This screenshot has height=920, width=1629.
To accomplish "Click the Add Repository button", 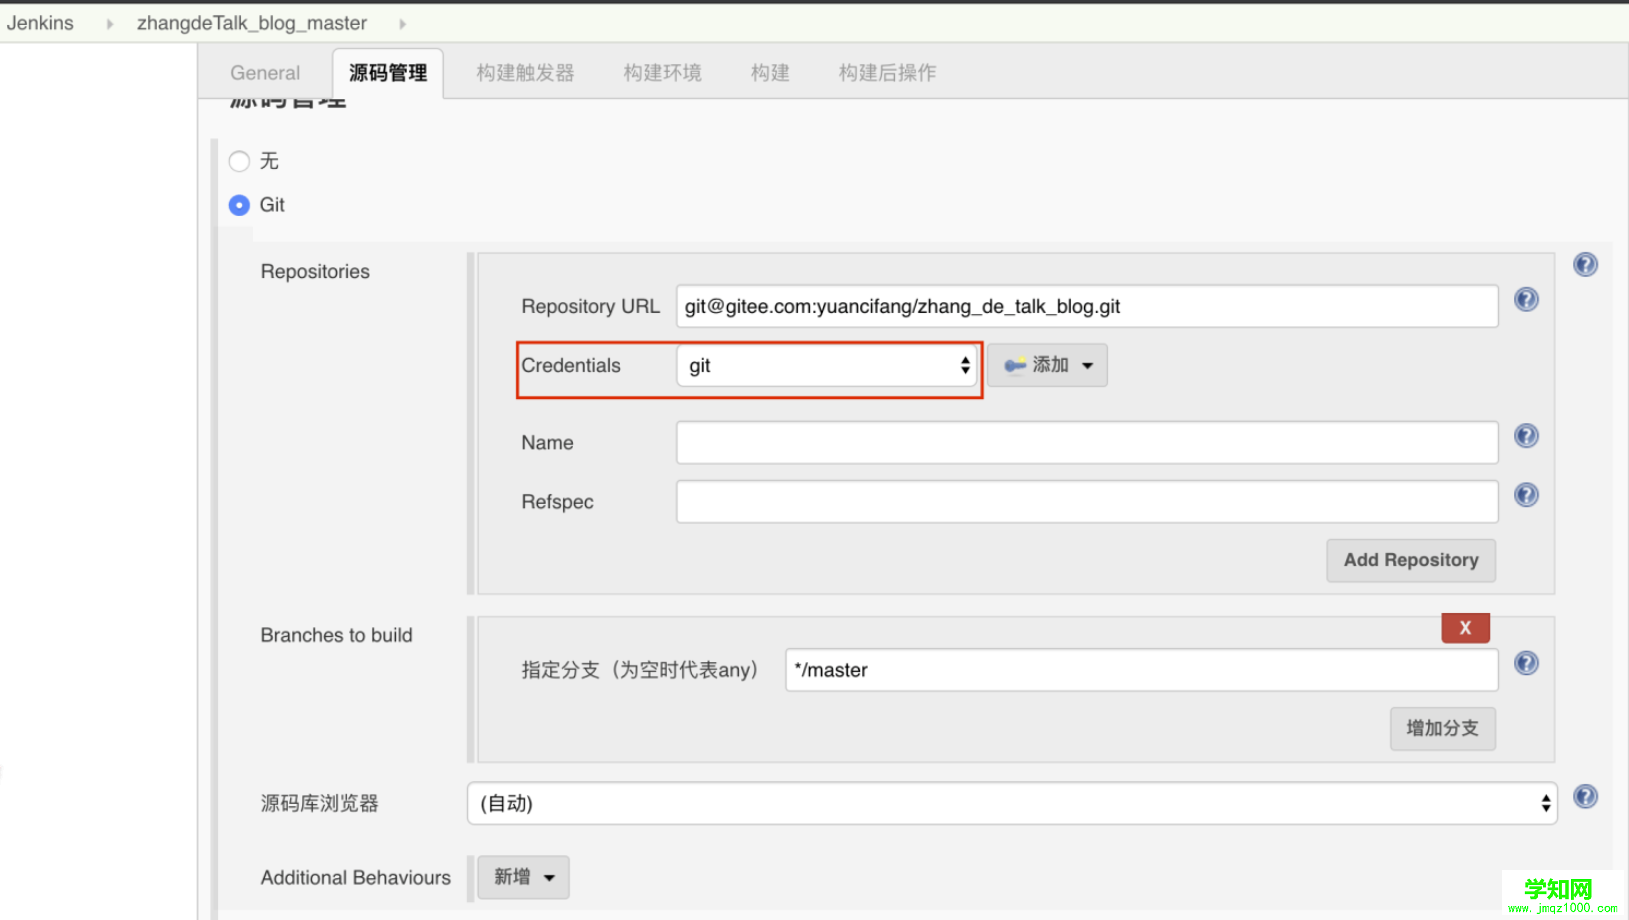I will 1411,560.
